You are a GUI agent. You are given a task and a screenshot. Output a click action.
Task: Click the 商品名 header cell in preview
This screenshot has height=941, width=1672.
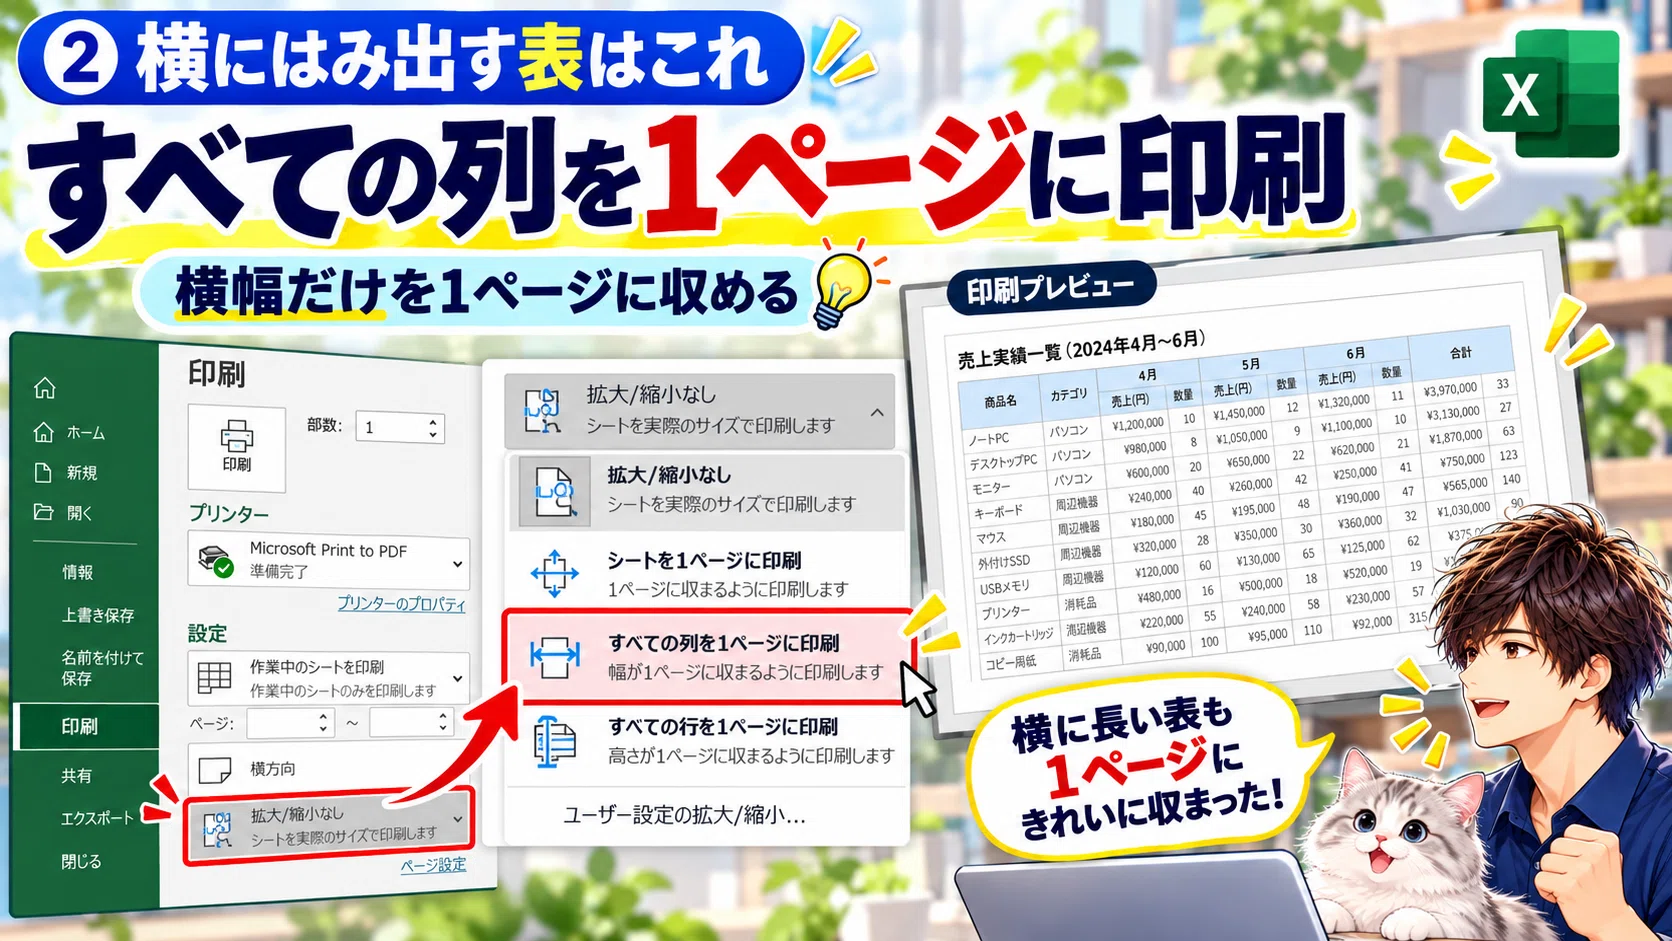point(1000,401)
